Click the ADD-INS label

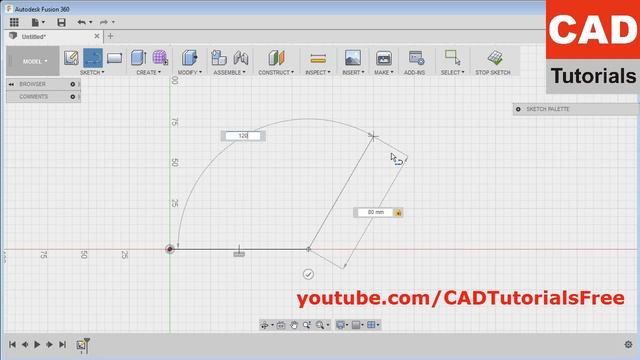point(414,72)
